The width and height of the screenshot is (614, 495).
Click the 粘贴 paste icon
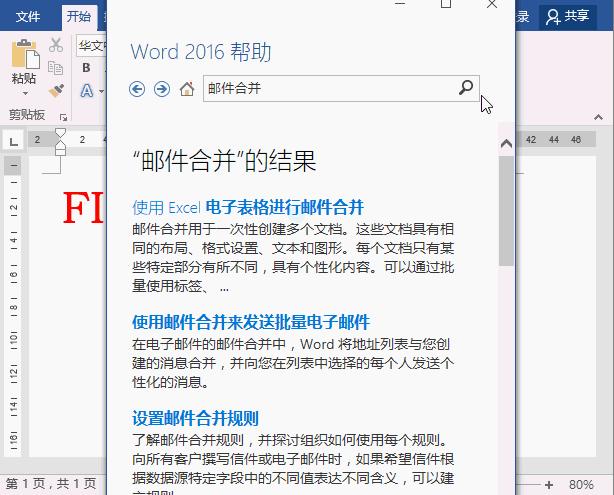tap(25, 54)
